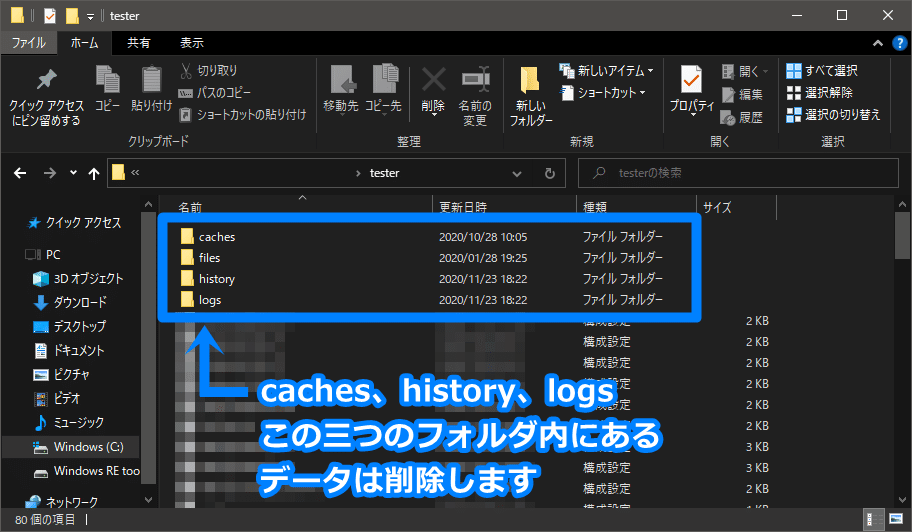The width and height of the screenshot is (912, 532).
Task: Sort by Name (名前) column header
Action: pyautogui.click(x=190, y=207)
